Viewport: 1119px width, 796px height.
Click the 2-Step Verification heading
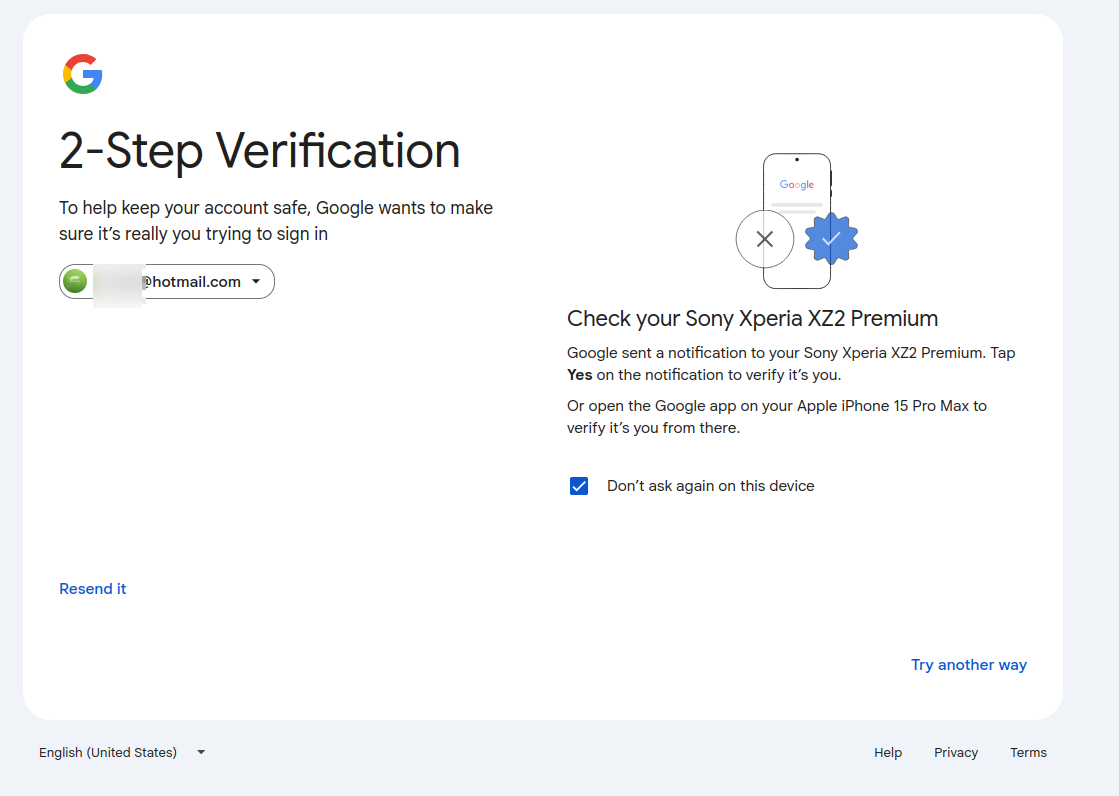(x=260, y=151)
